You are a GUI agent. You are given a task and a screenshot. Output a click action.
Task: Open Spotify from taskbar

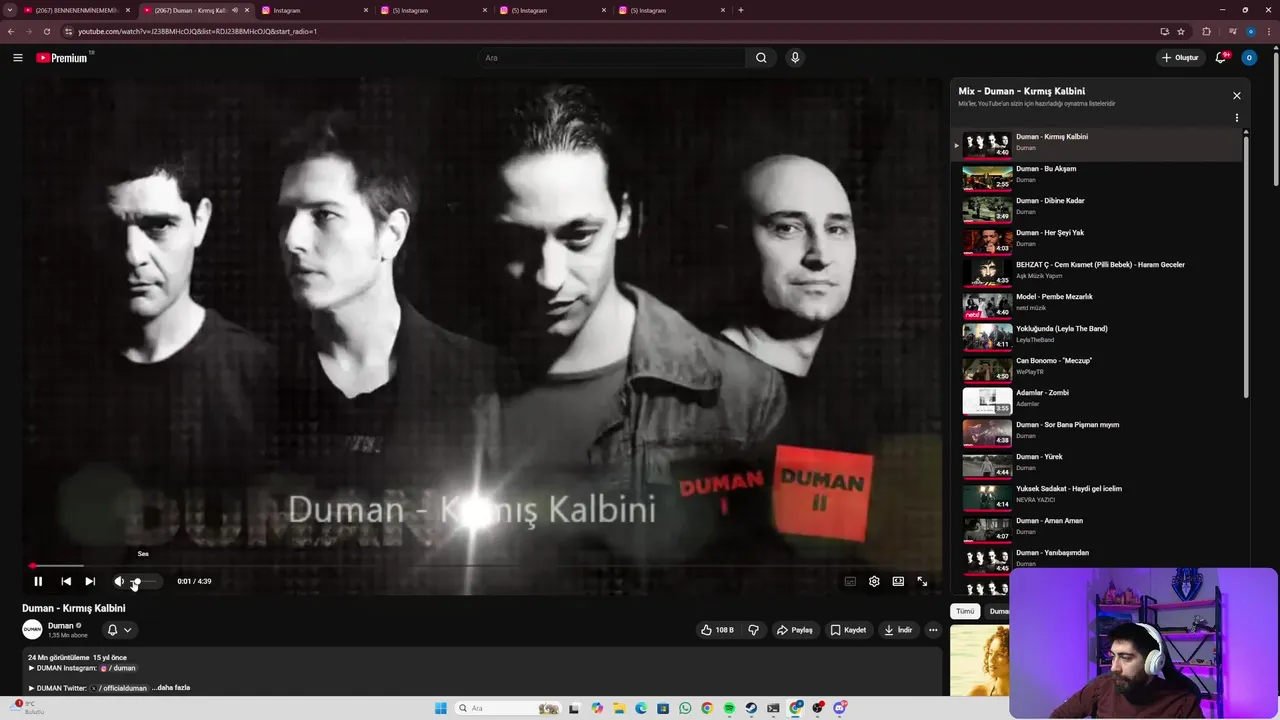(x=729, y=708)
